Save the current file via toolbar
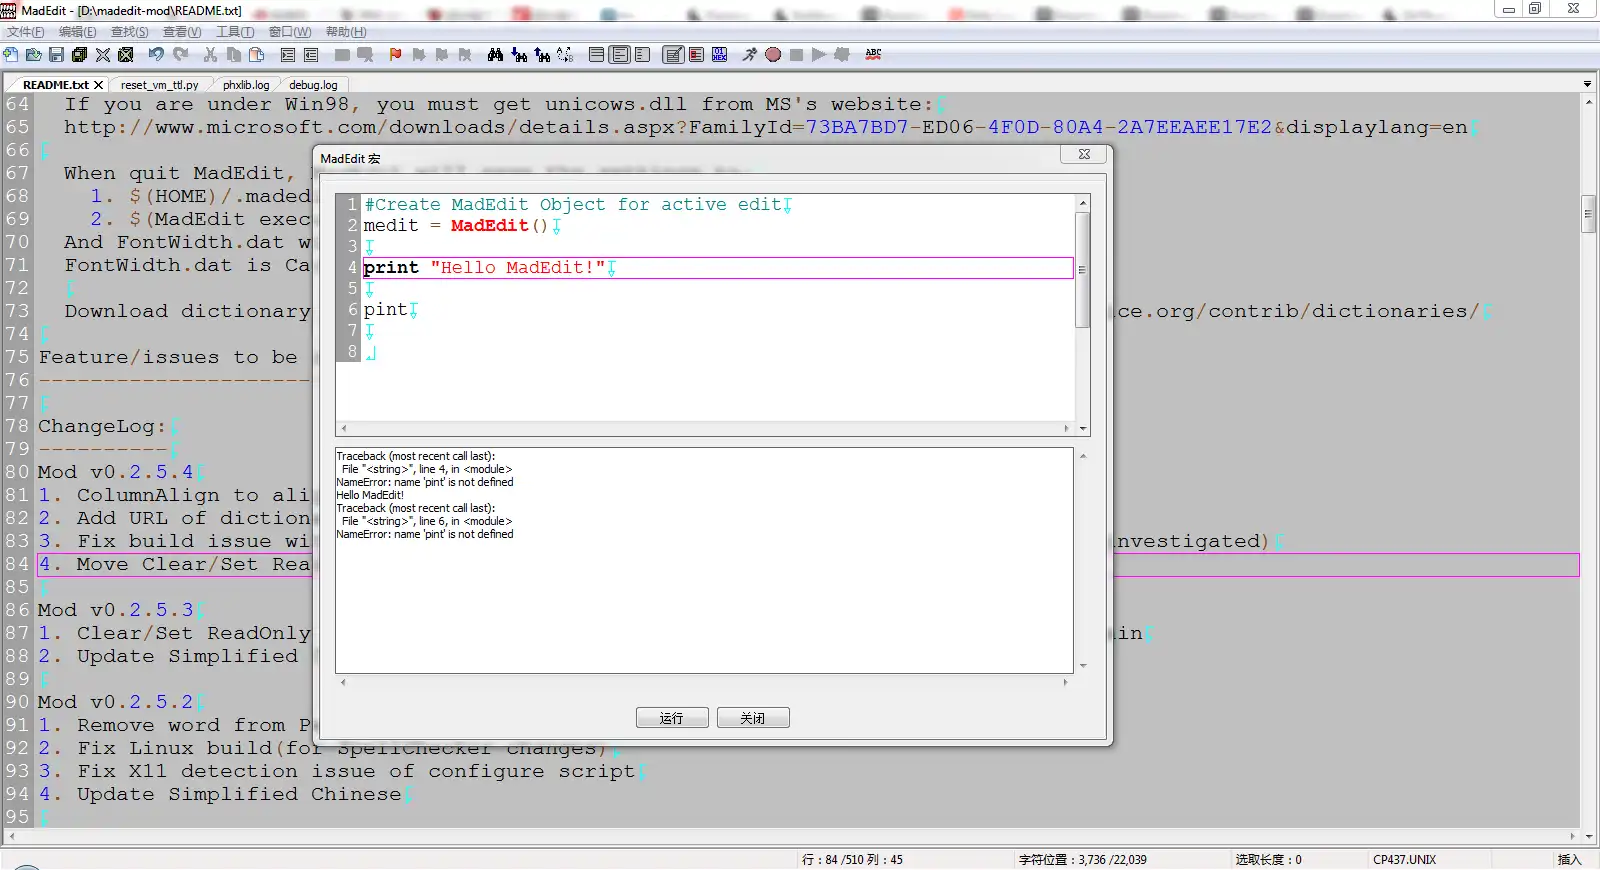This screenshot has width=1600, height=870. (x=56, y=55)
